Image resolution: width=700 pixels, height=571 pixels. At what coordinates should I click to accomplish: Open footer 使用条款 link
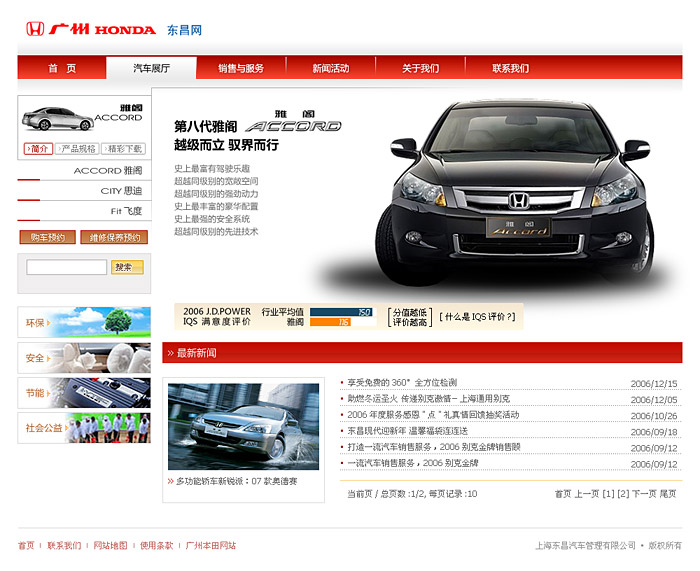[x=156, y=546]
